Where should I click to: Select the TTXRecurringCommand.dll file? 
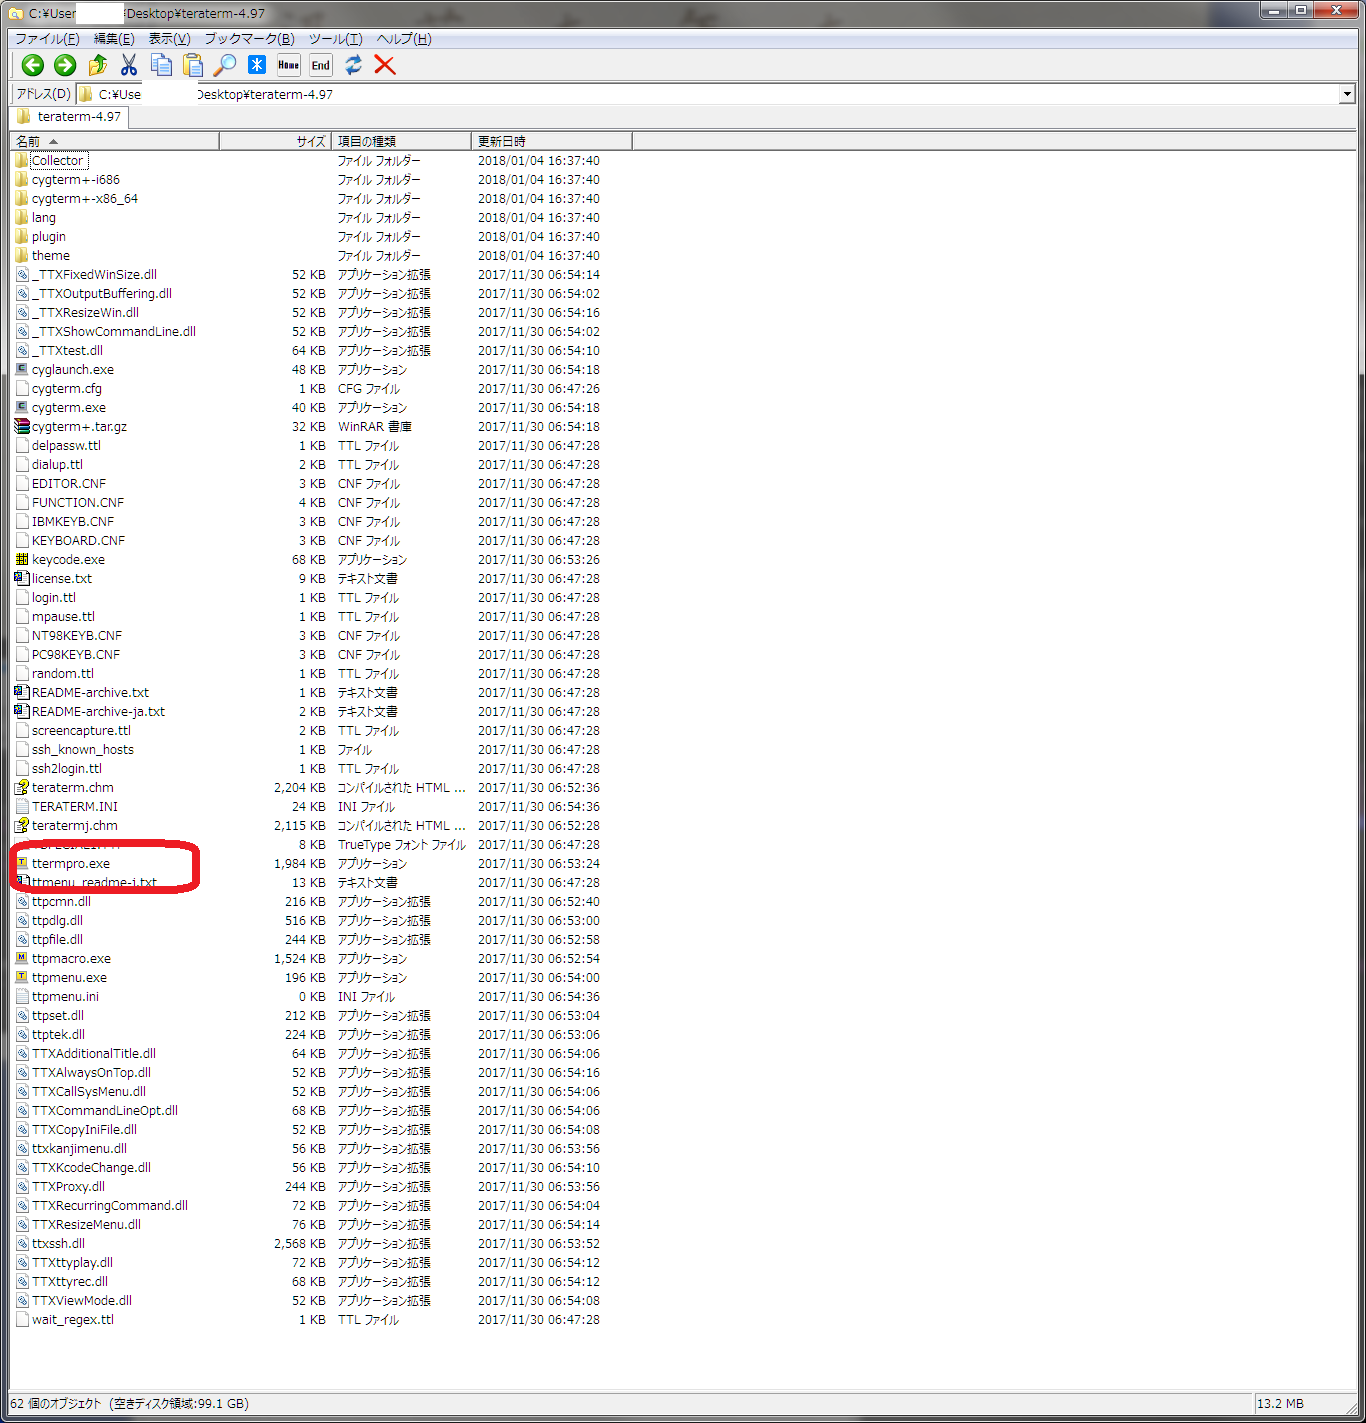[x=110, y=1205]
